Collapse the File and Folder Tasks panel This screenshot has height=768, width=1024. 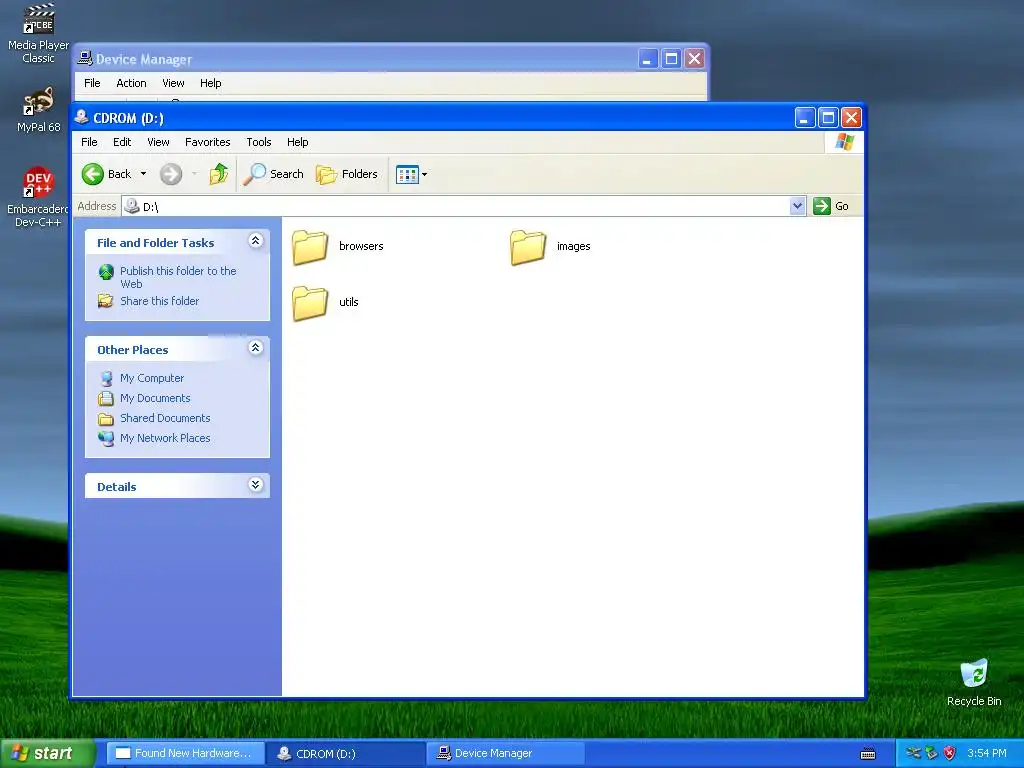(x=255, y=241)
